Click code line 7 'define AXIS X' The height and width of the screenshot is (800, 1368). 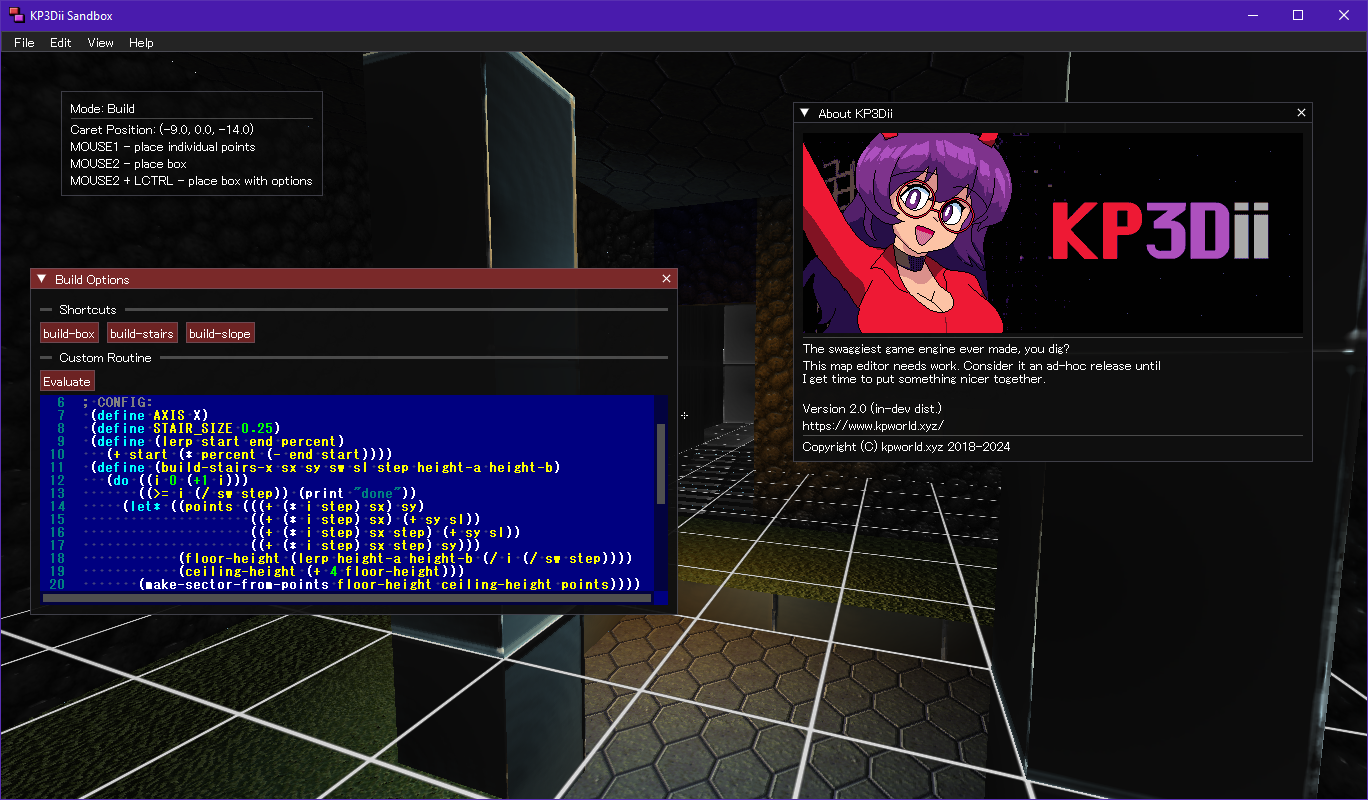click(x=150, y=415)
